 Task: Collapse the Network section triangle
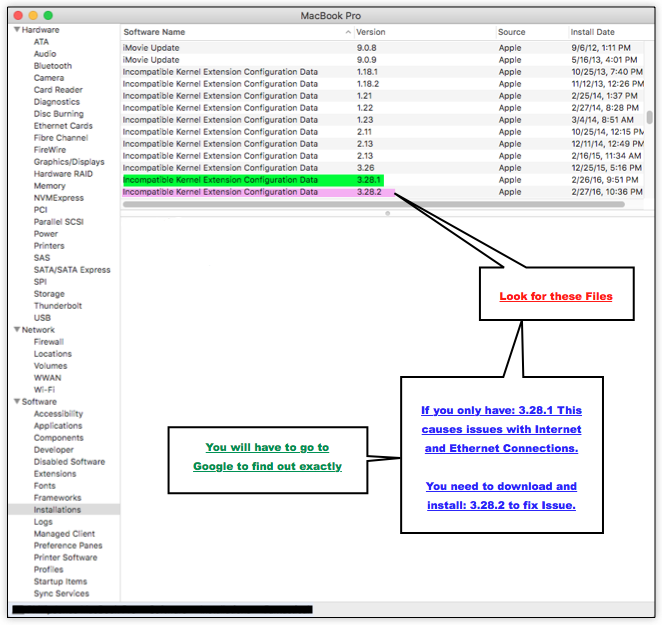coord(17,329)
